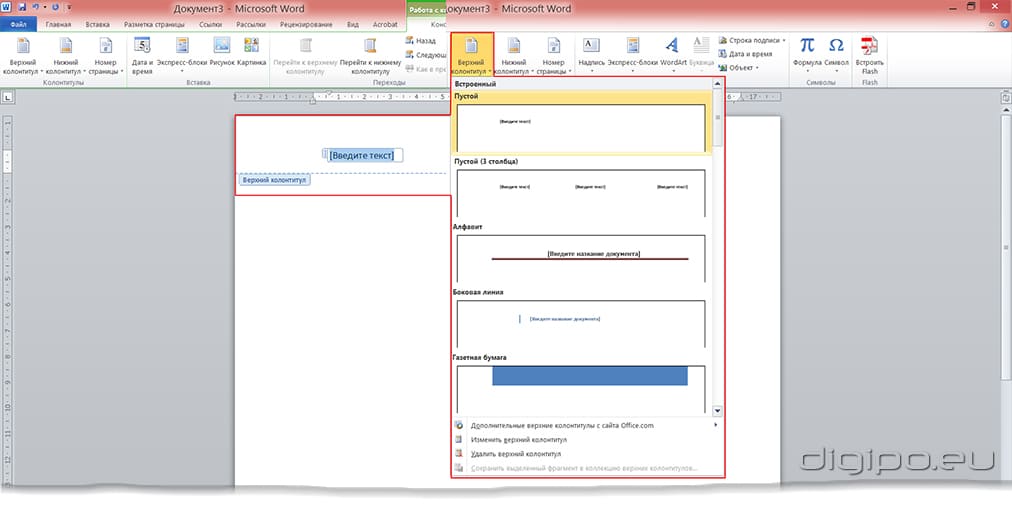Click the [Введите текст] placeholder in the document header
Image resolution: width=1012 pixels, height=509 pixels.
[361, 155]
